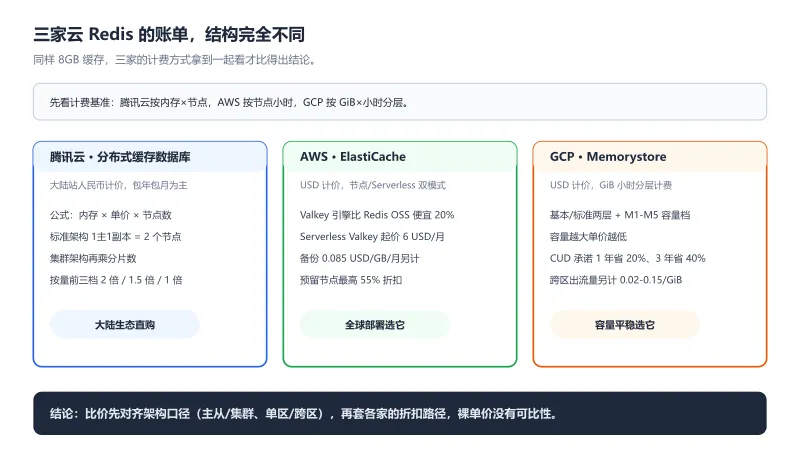Click USD 计价，GiB 小时分层计费 text

(x=611, y=185)
